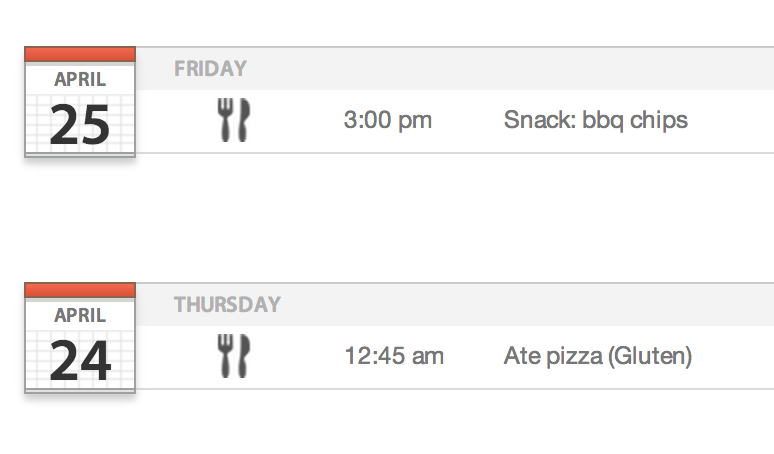Select the THURSDAY day header label
The width and height of the screenshot is (774, 454).
click(227, 304)
